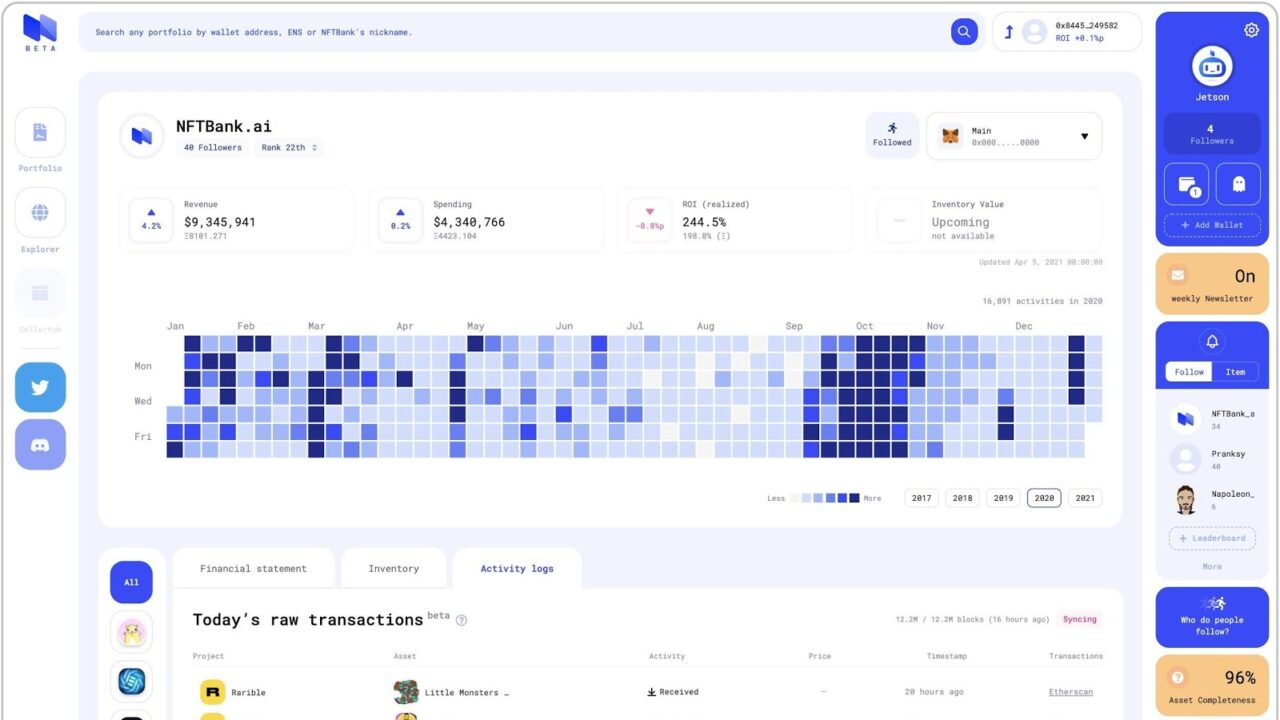Open the Rank 22nd sorter
This screenshot has width=1280, height=720.
point(289,148)
